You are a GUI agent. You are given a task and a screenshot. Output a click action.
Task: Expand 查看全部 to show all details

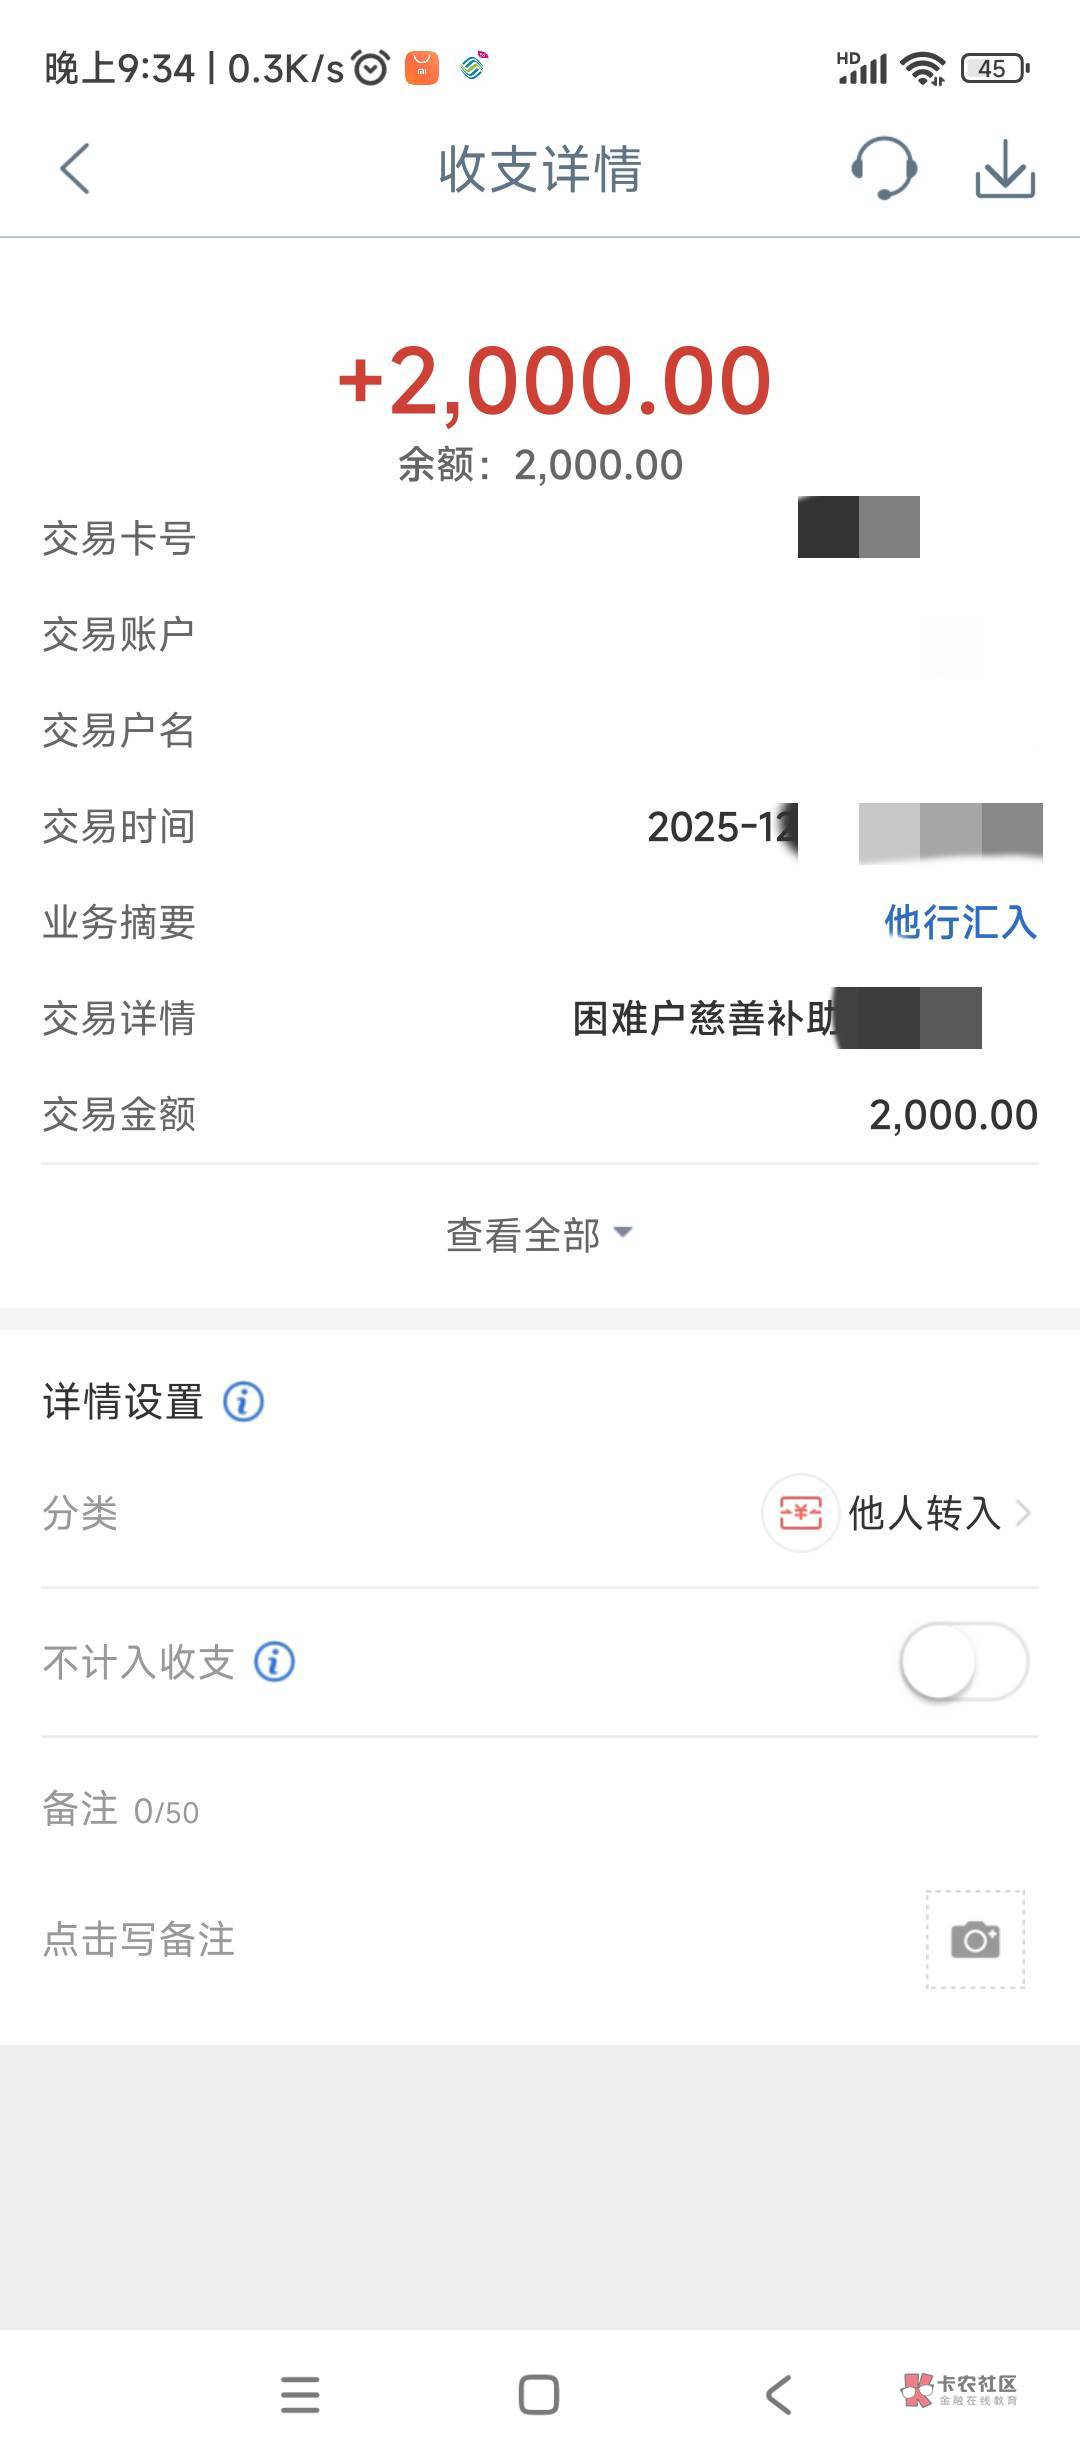[x=539, y=1235]
